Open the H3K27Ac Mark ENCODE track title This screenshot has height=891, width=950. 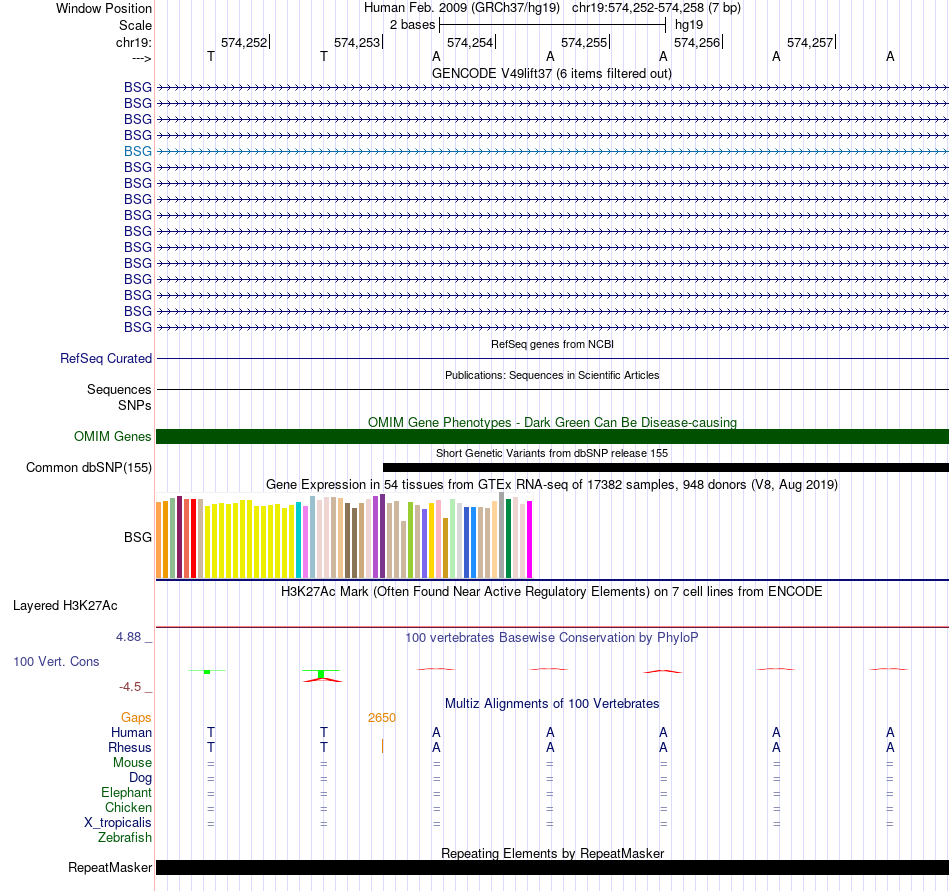pyautogui.click(x=552, y=592)
